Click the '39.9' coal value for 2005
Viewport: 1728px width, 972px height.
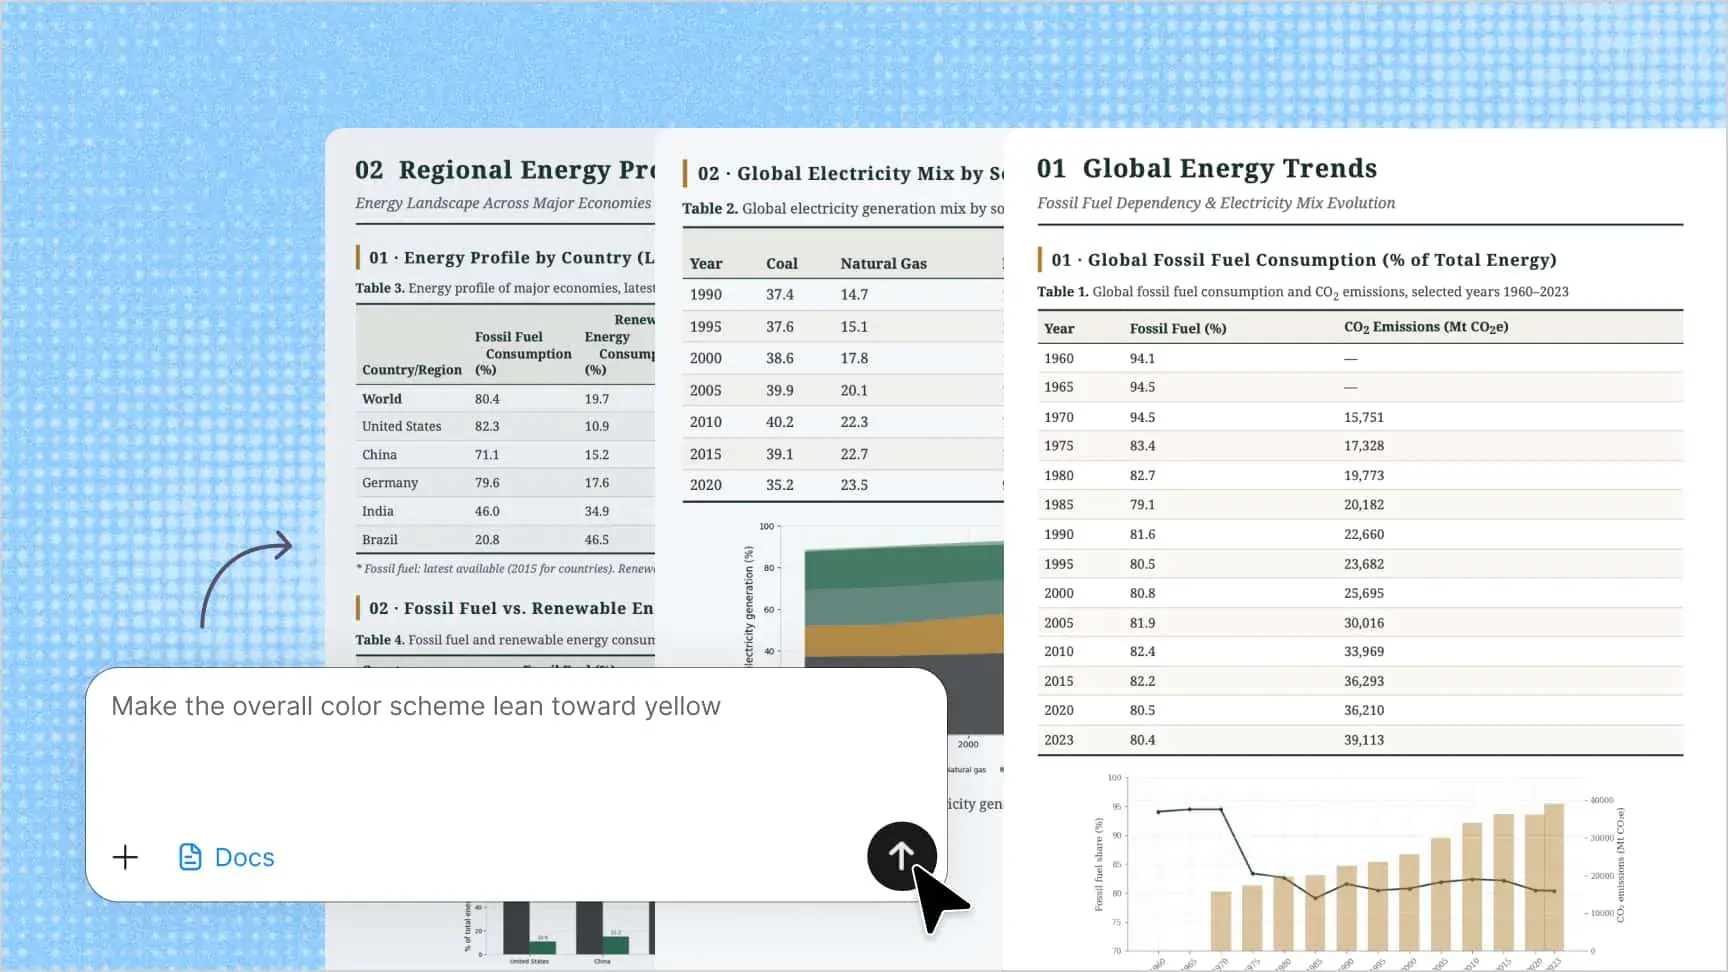(780, 390)
